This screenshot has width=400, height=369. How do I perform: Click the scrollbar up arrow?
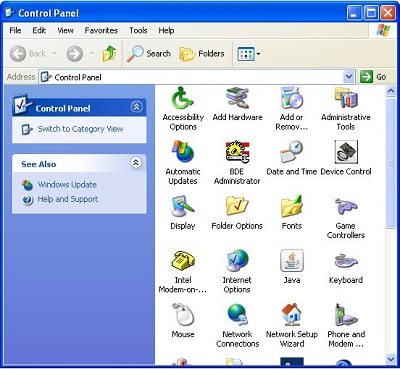click(x=391, y=91)
